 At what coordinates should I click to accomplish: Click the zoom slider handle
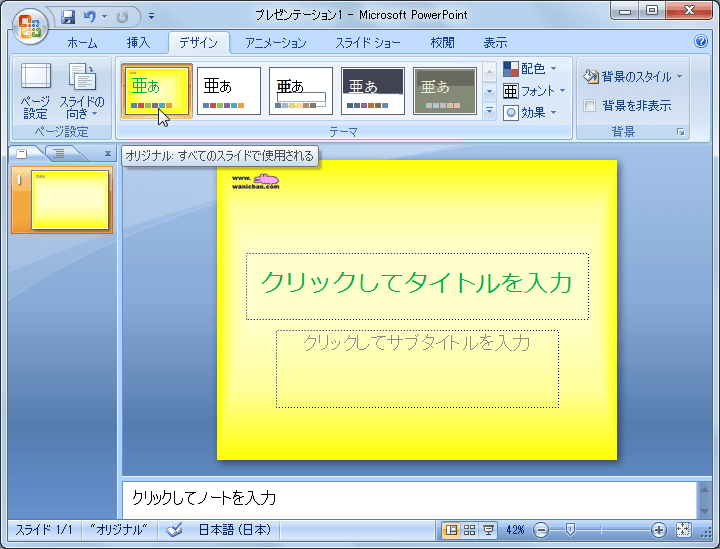pyautogui.click(x=570, y=530)
